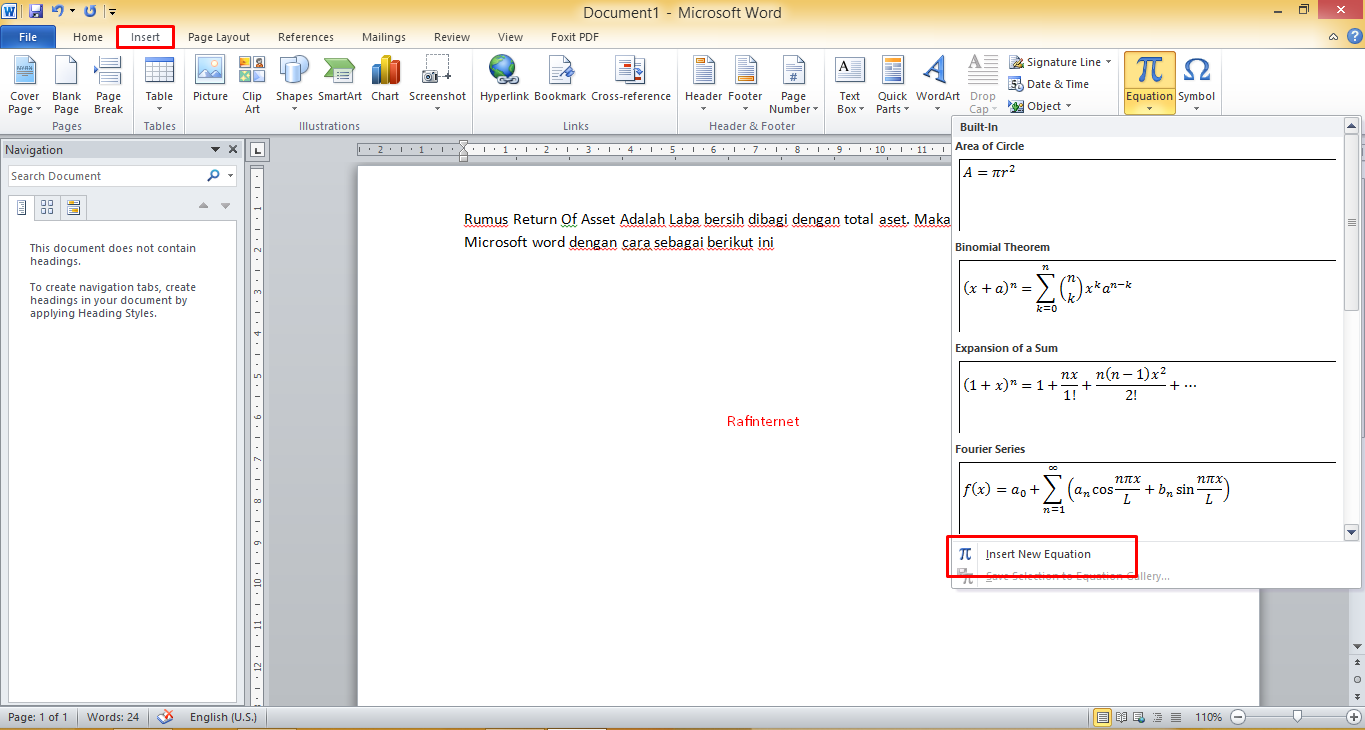This screenshot has height=730, width=1365.
Task: Open Clip Art pane
Action: pos(252,85)
